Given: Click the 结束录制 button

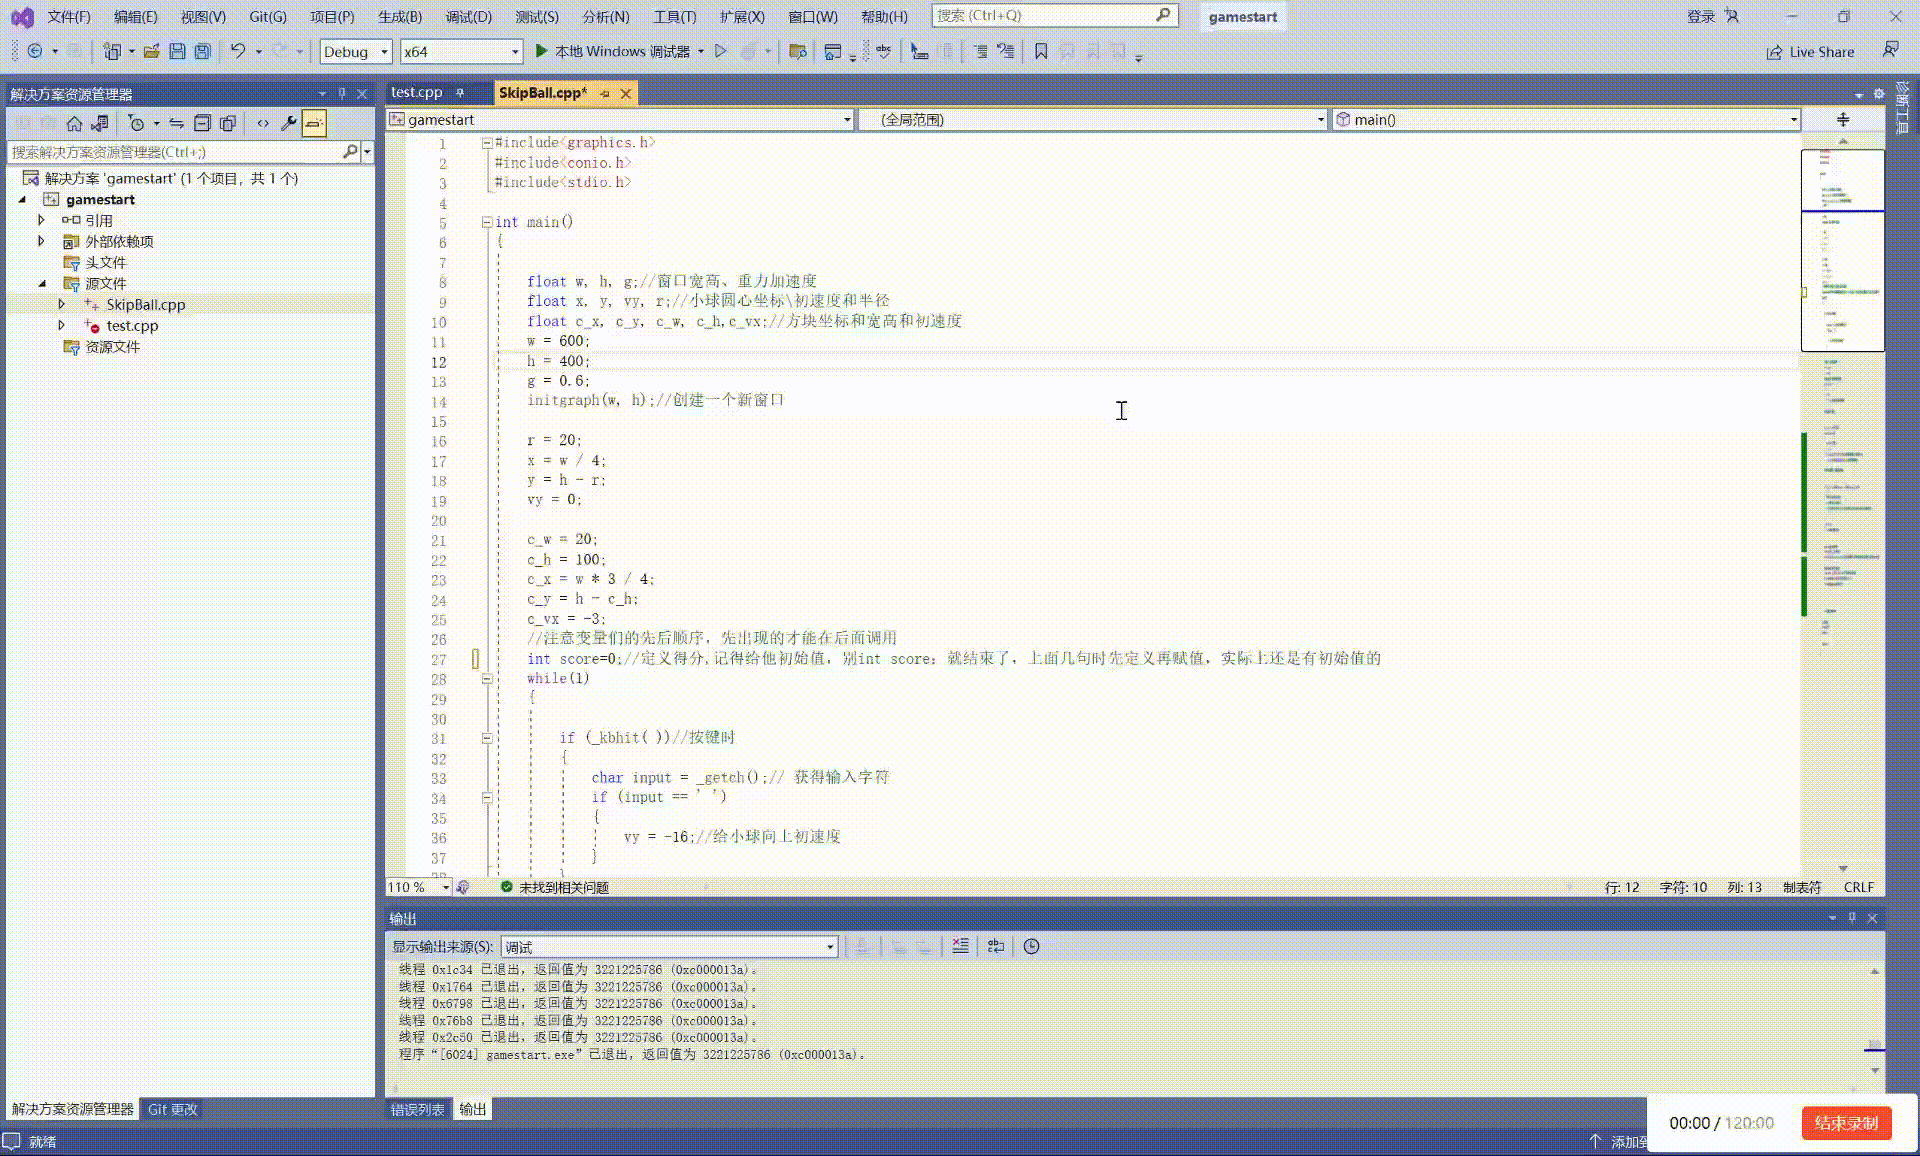Looking at the screenshot, I should tap(1845, 1123).
